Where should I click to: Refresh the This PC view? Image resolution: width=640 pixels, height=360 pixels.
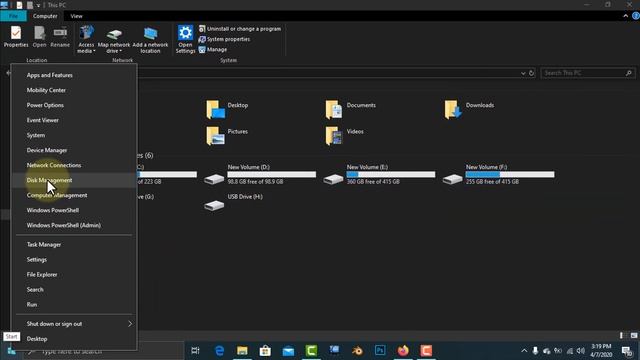[x=531, y=73]
